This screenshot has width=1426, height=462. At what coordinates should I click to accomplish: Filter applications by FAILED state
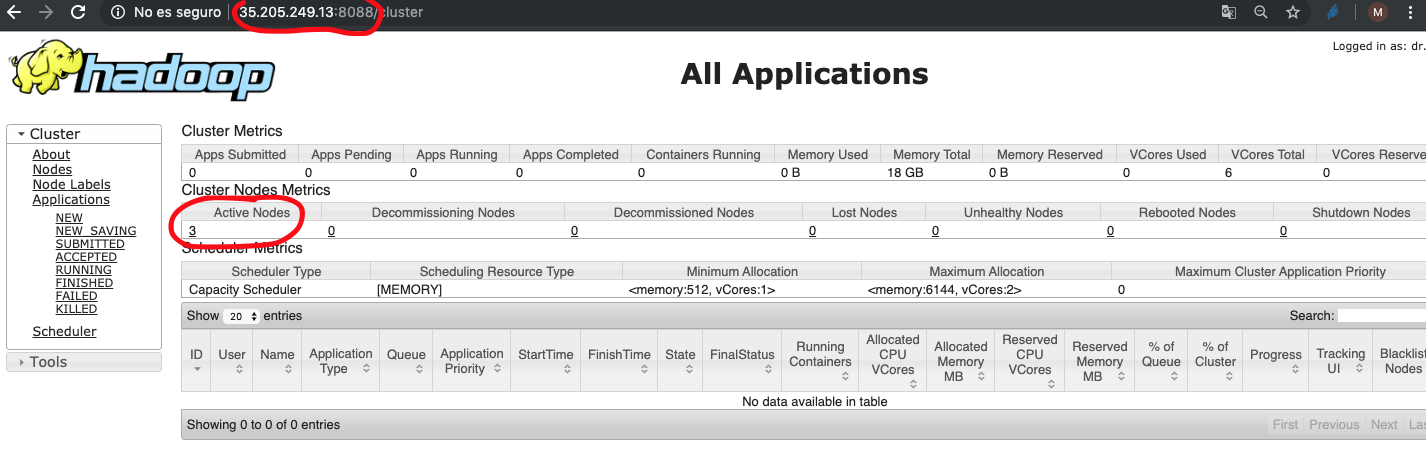point(76,296)
